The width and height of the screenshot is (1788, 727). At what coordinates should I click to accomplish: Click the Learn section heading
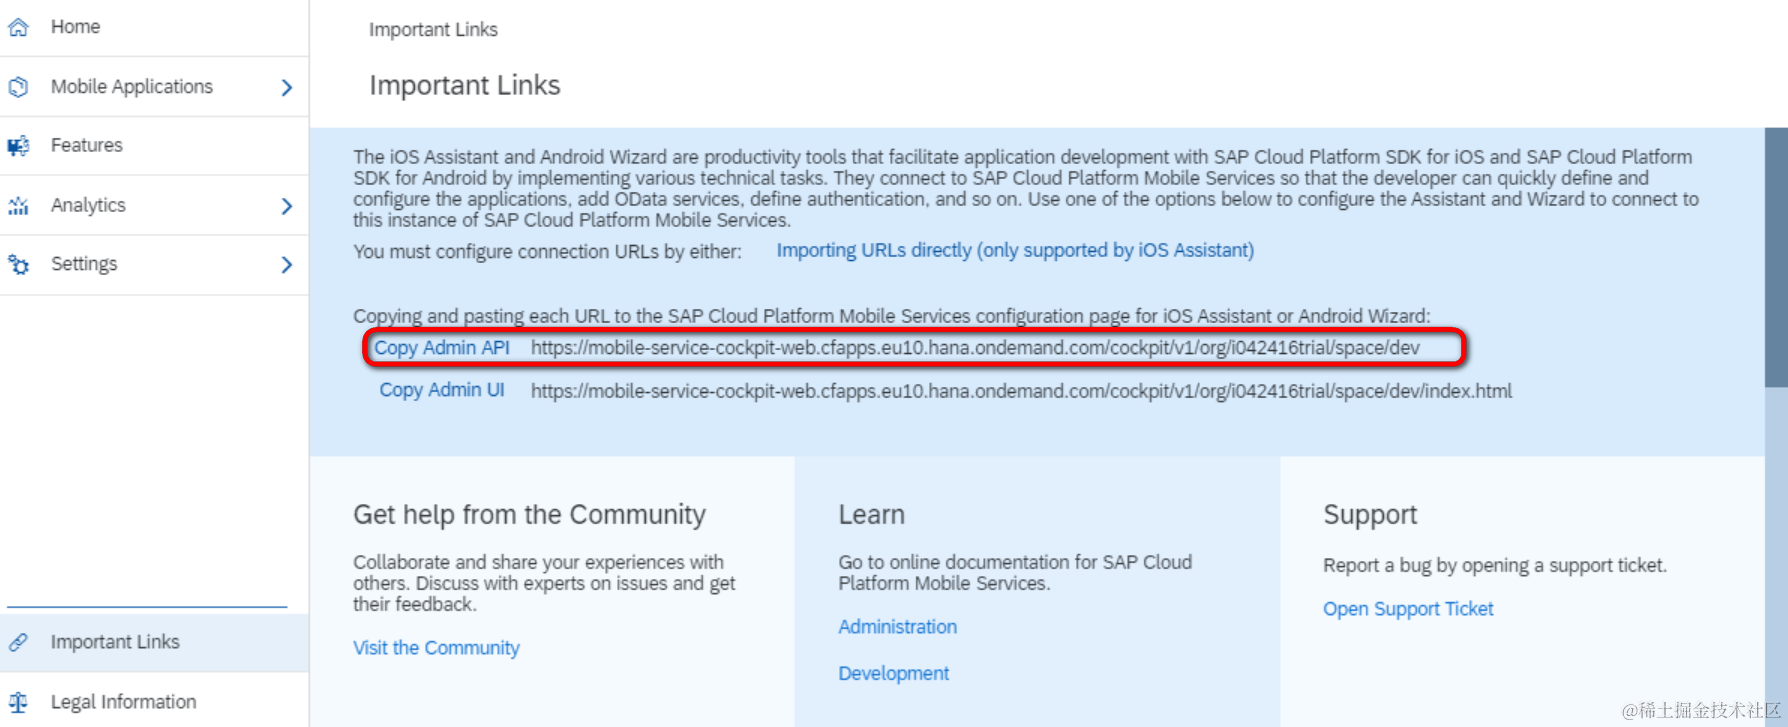pyautogui.click(x=871, y=515)
